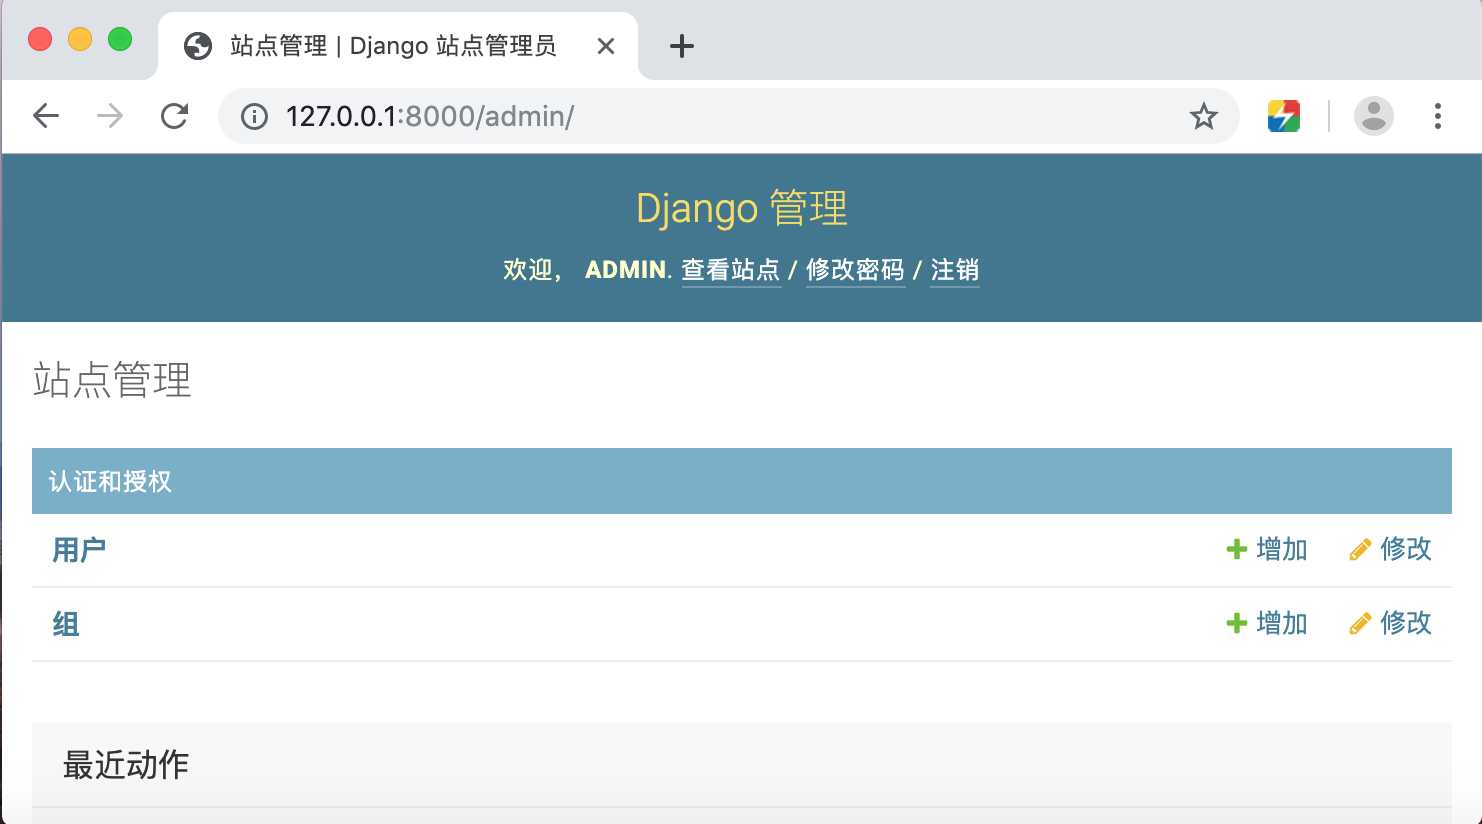
Task: Click 修改 in the 用户 row
Action: point(1390,549)
